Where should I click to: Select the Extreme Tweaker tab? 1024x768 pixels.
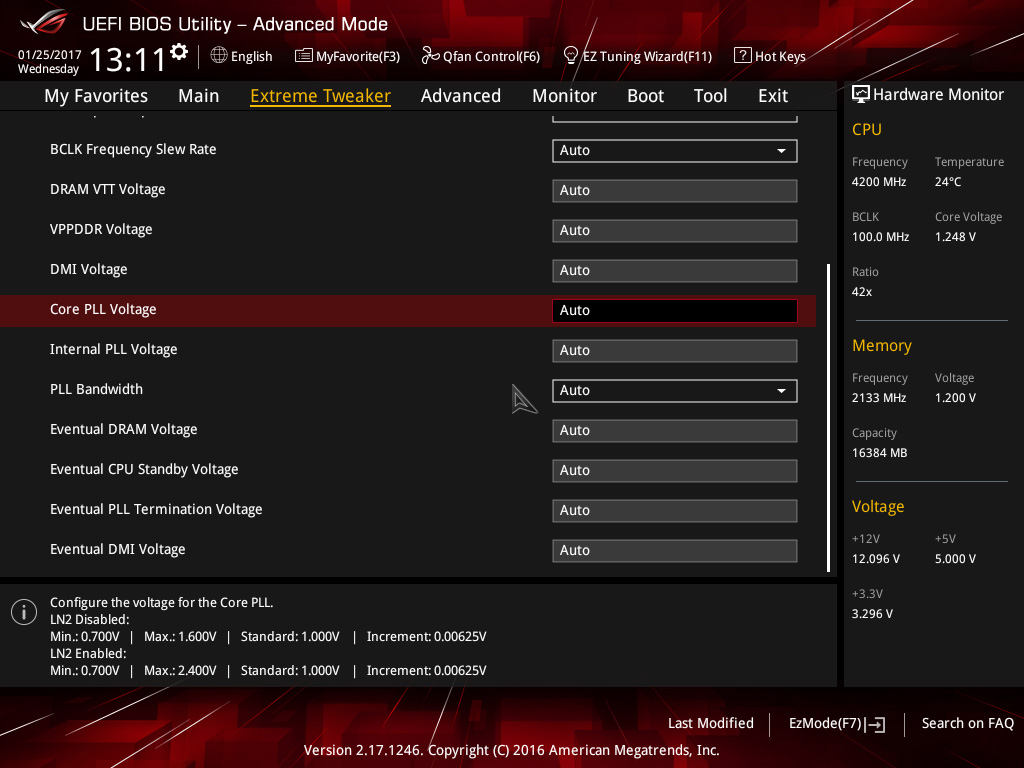pyautogui.click(x=321, y=96)
